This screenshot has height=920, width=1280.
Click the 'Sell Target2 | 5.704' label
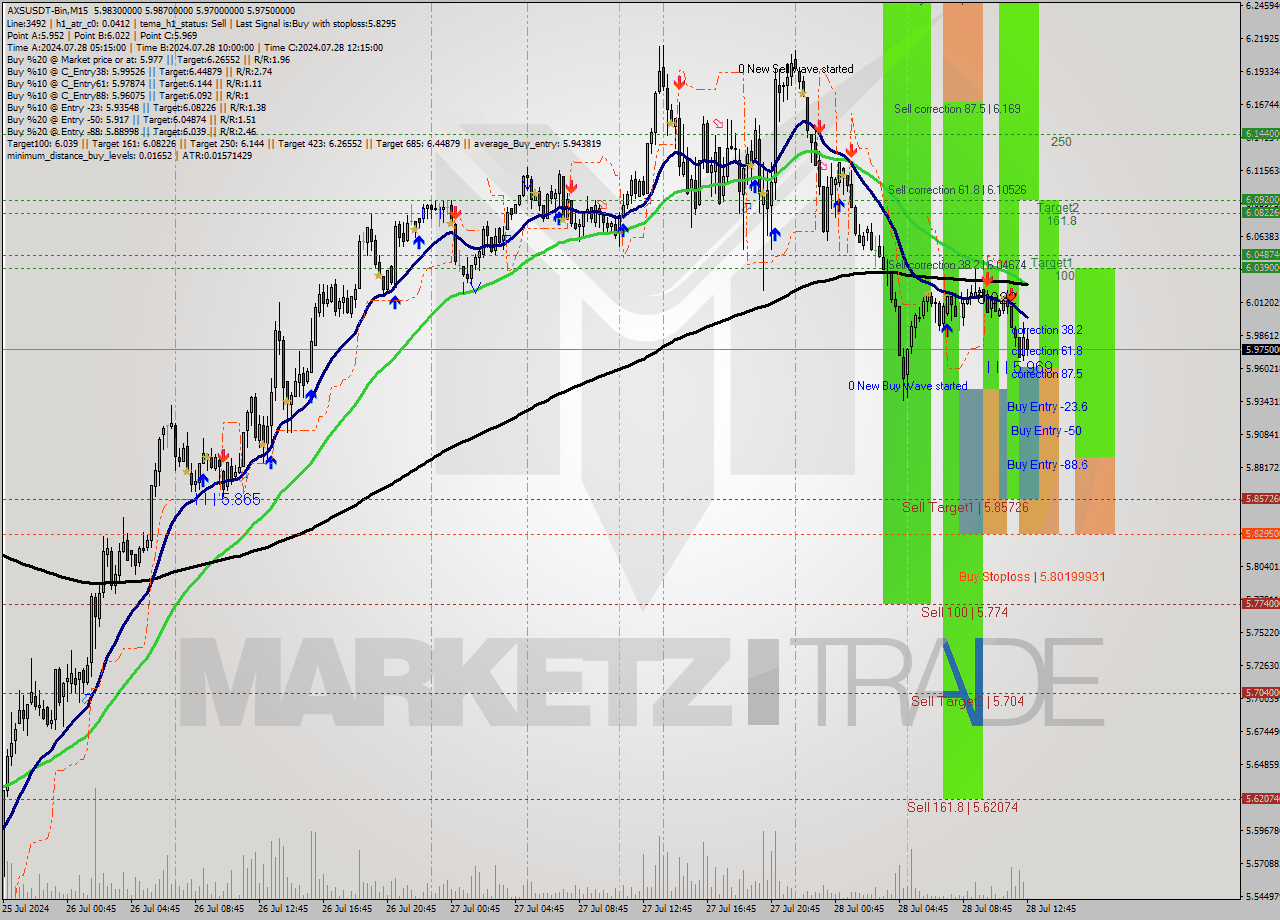pyautogui.click(x=967, y=702)
